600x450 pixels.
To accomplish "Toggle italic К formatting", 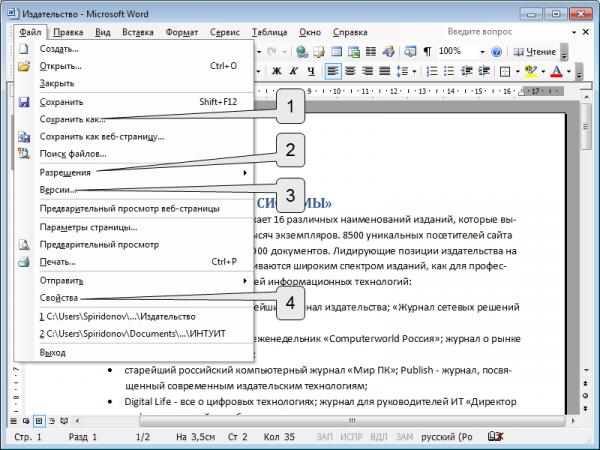I will point(294,71).
